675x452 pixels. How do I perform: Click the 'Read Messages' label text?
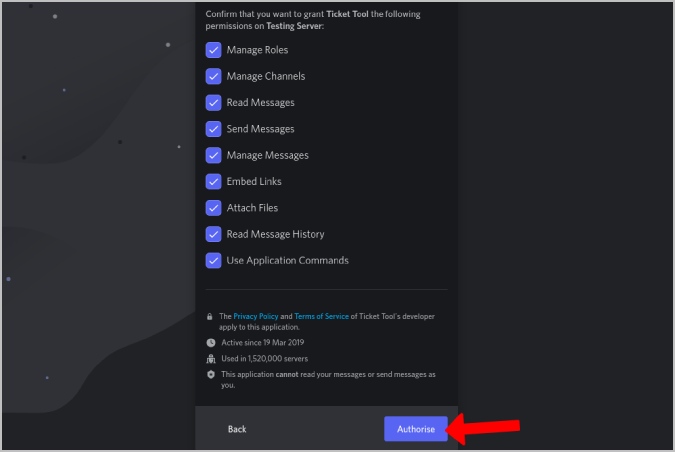pos(260,102)
